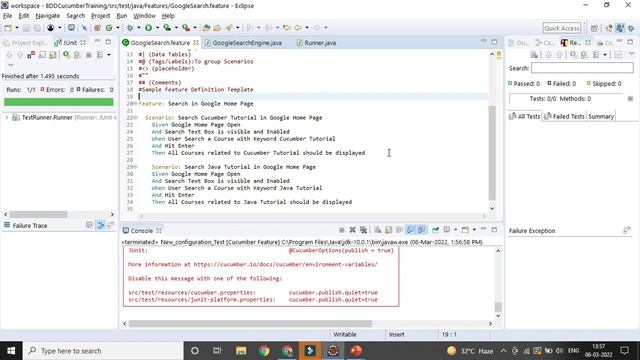Click the Pin Console icon
The image size is (640, 360).
[436, 230]
